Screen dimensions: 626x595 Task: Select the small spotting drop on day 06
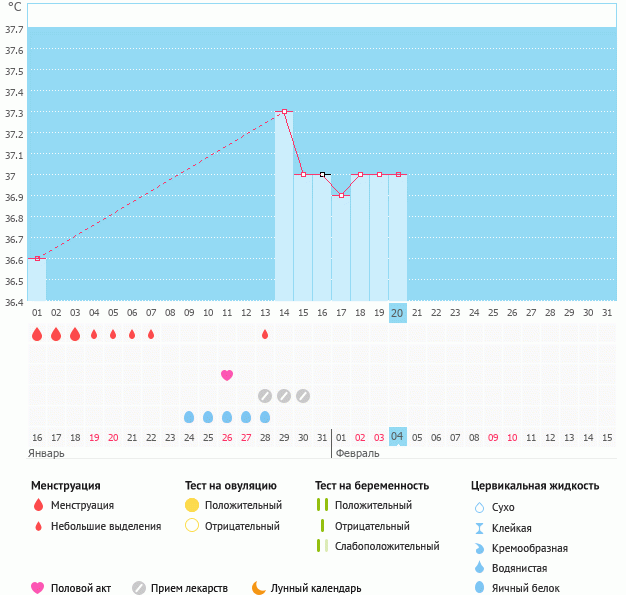pos(132,334)
